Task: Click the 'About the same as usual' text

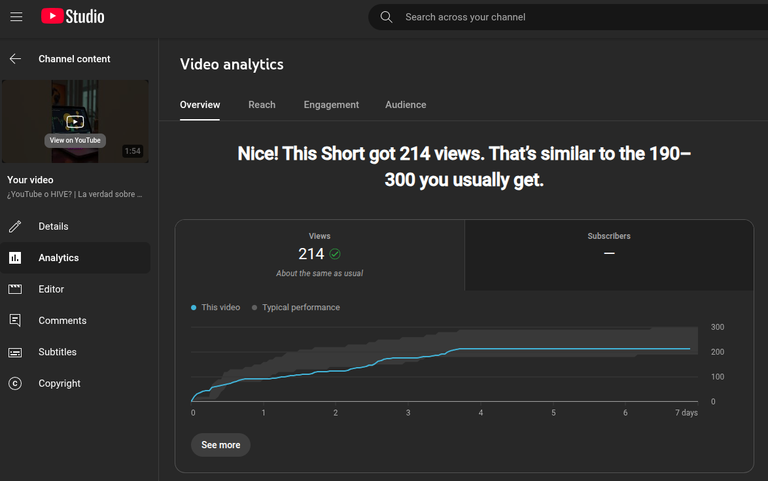Action: click(x=319, y=273)
